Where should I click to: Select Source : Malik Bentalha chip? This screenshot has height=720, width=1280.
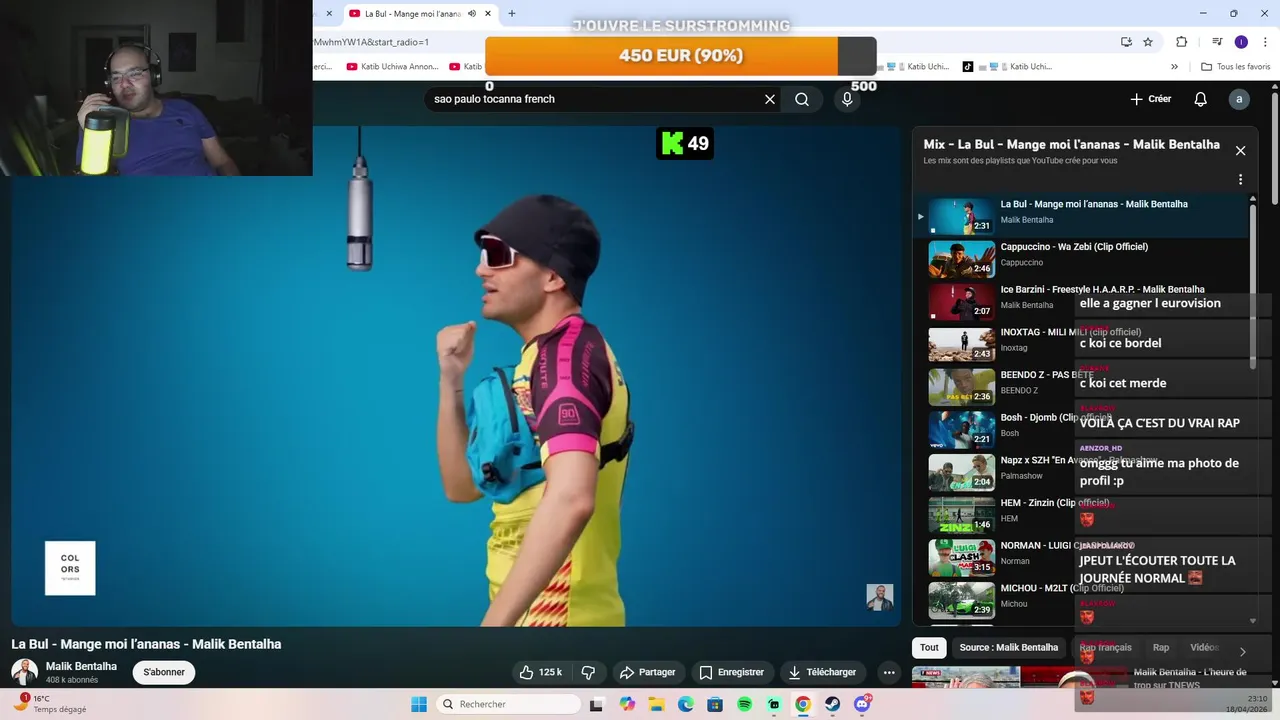(1008, 648)
